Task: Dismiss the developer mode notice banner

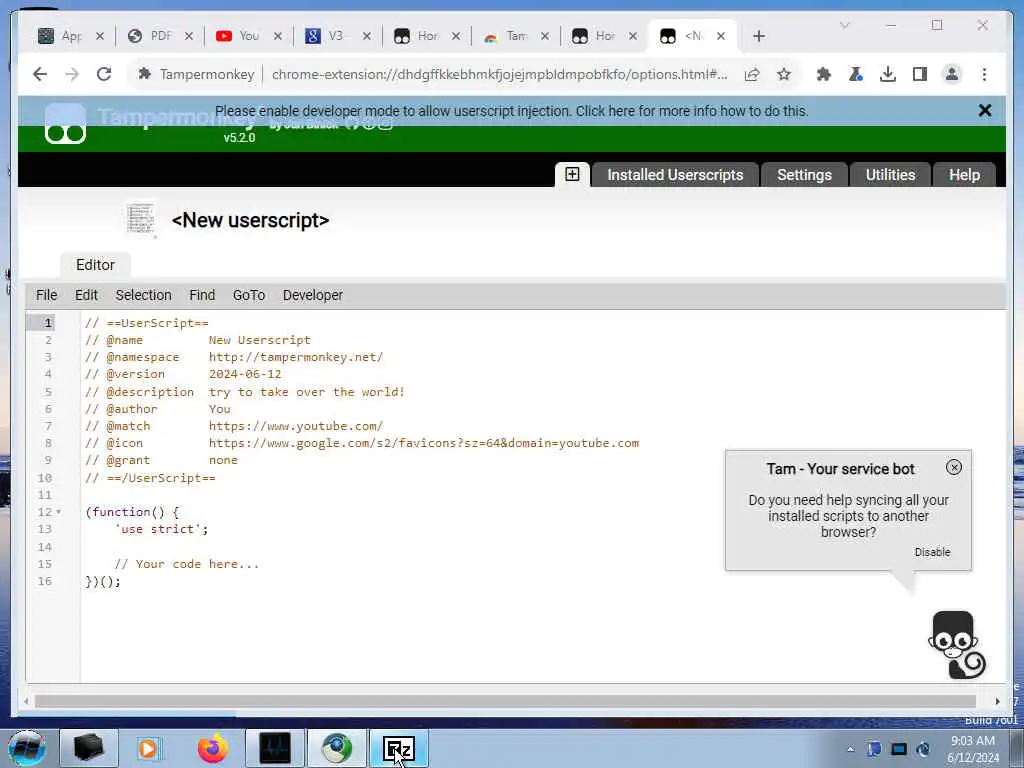Action: click(x=985, y=110)
